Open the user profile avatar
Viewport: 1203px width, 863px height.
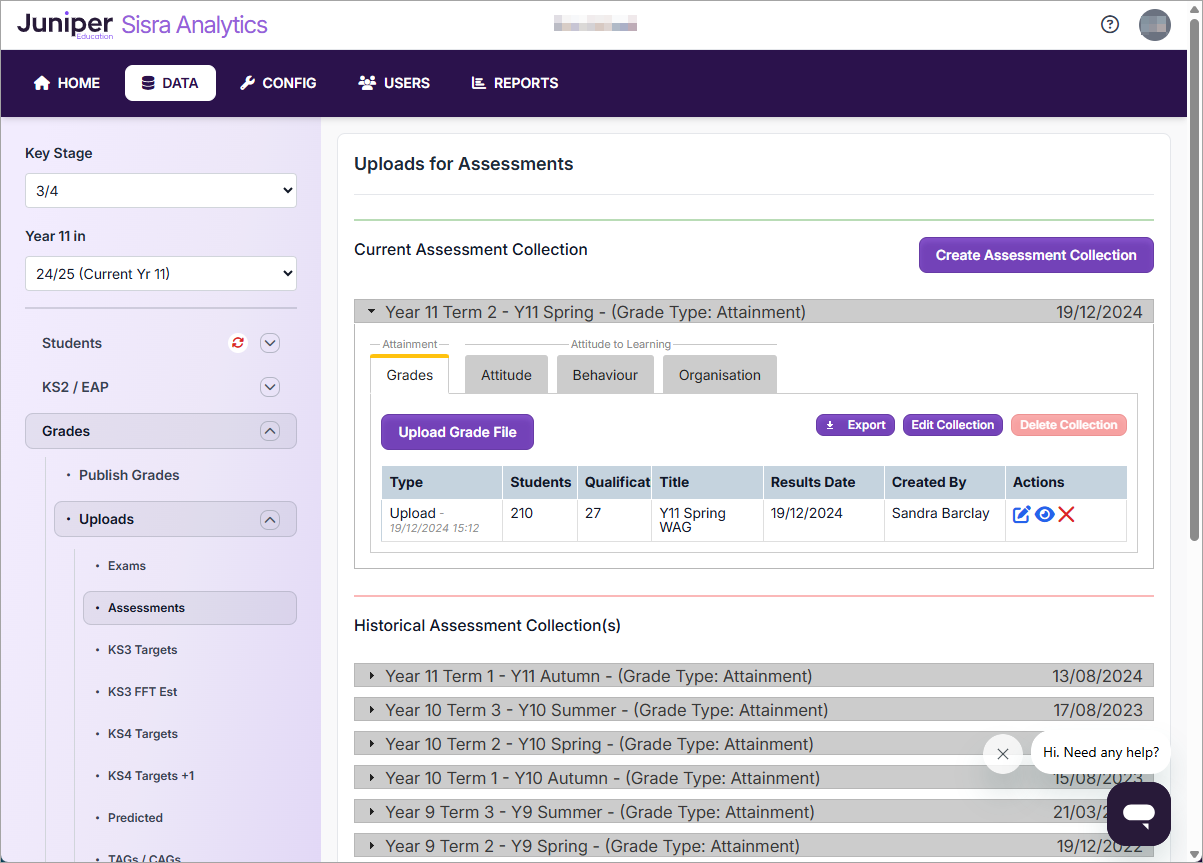(1154, 25)
